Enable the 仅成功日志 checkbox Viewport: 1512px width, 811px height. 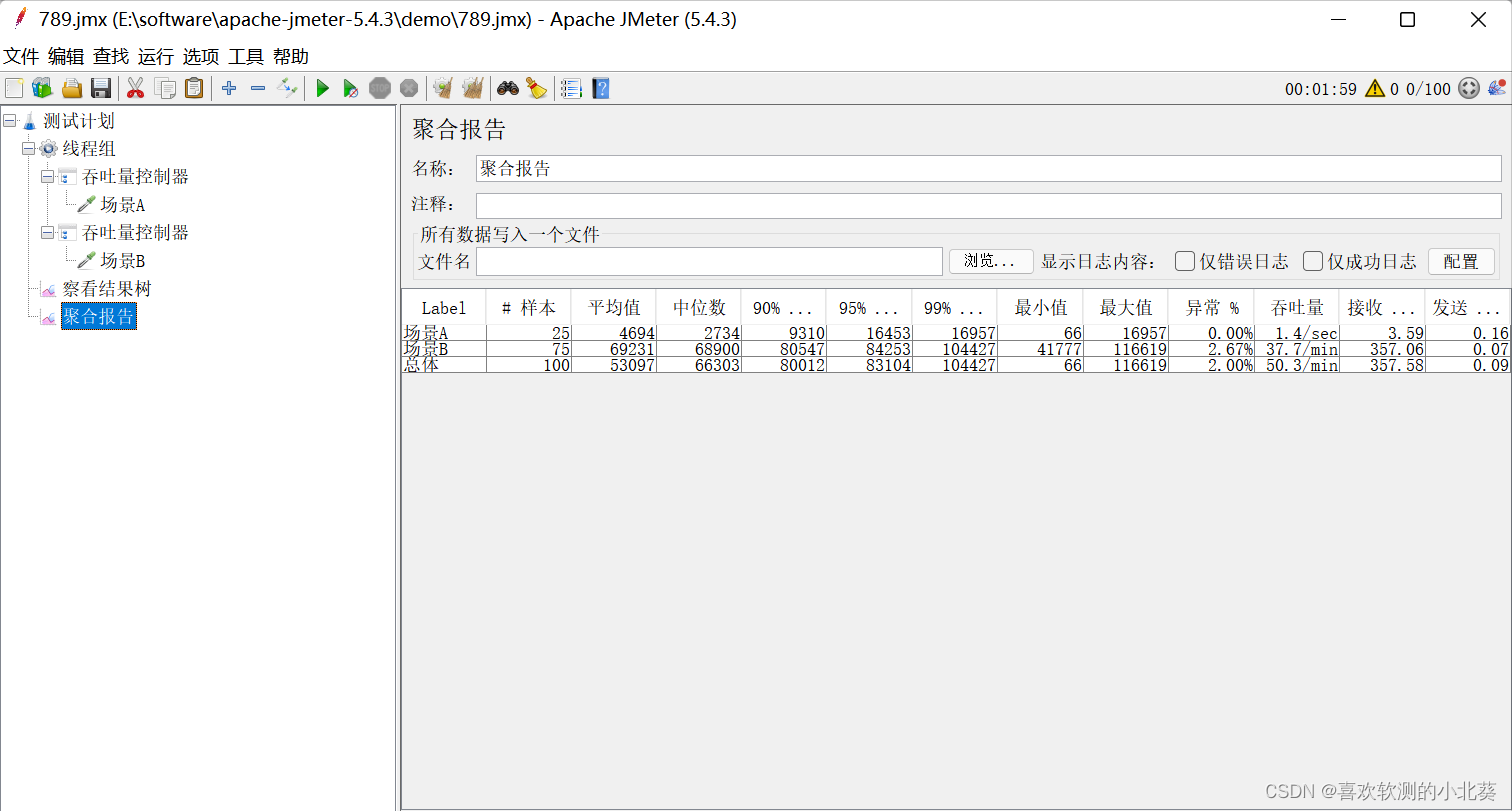click(1313, 261)
